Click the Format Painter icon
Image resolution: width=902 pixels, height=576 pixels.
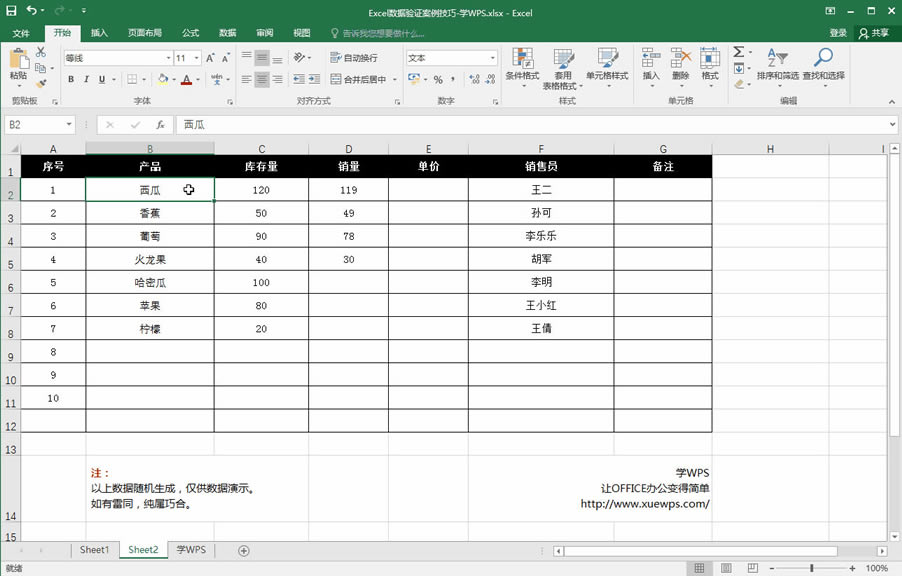41,83
